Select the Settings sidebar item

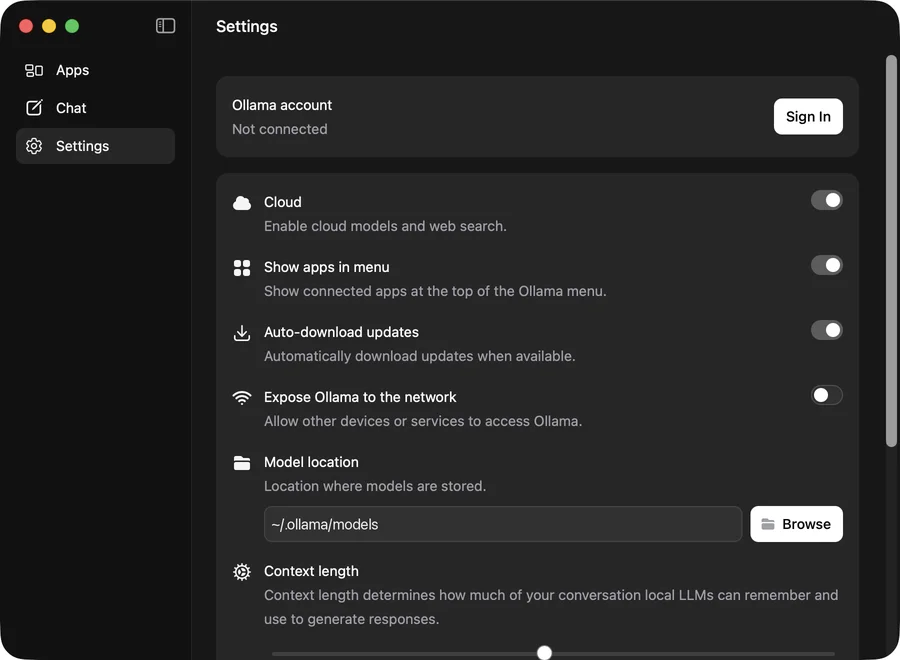95,146
